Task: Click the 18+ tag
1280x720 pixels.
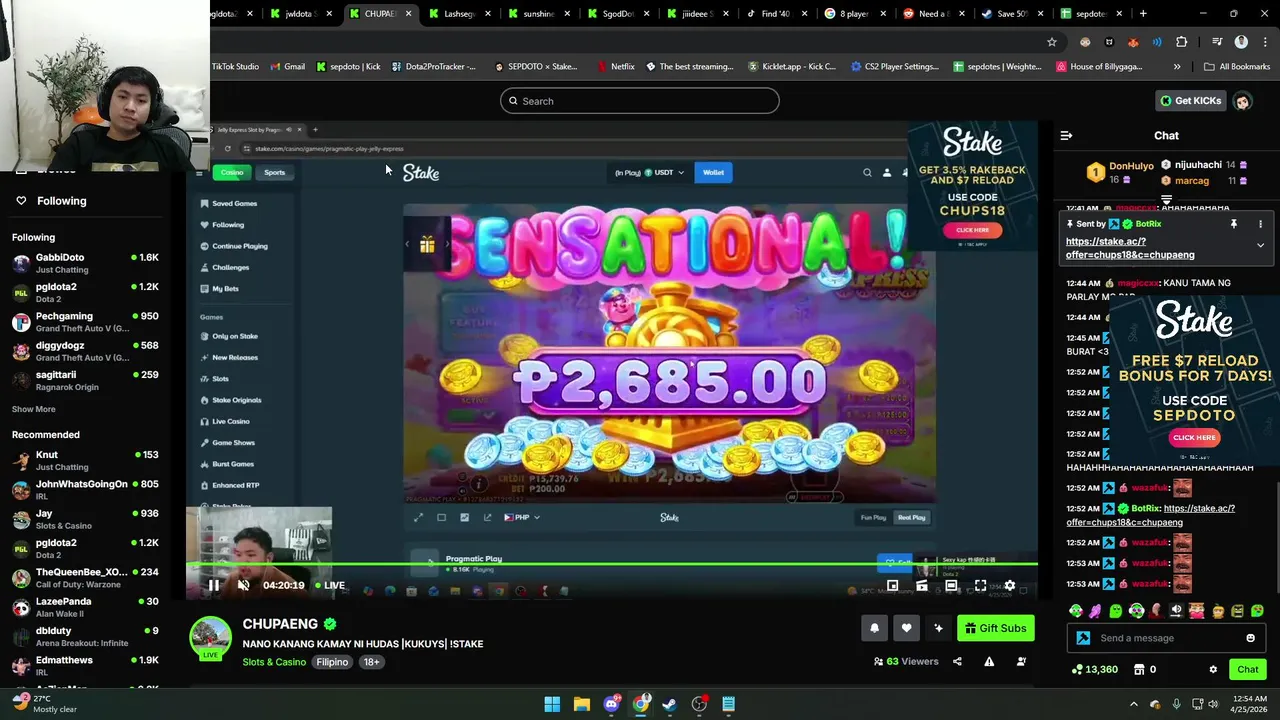Action: point(371,662)
